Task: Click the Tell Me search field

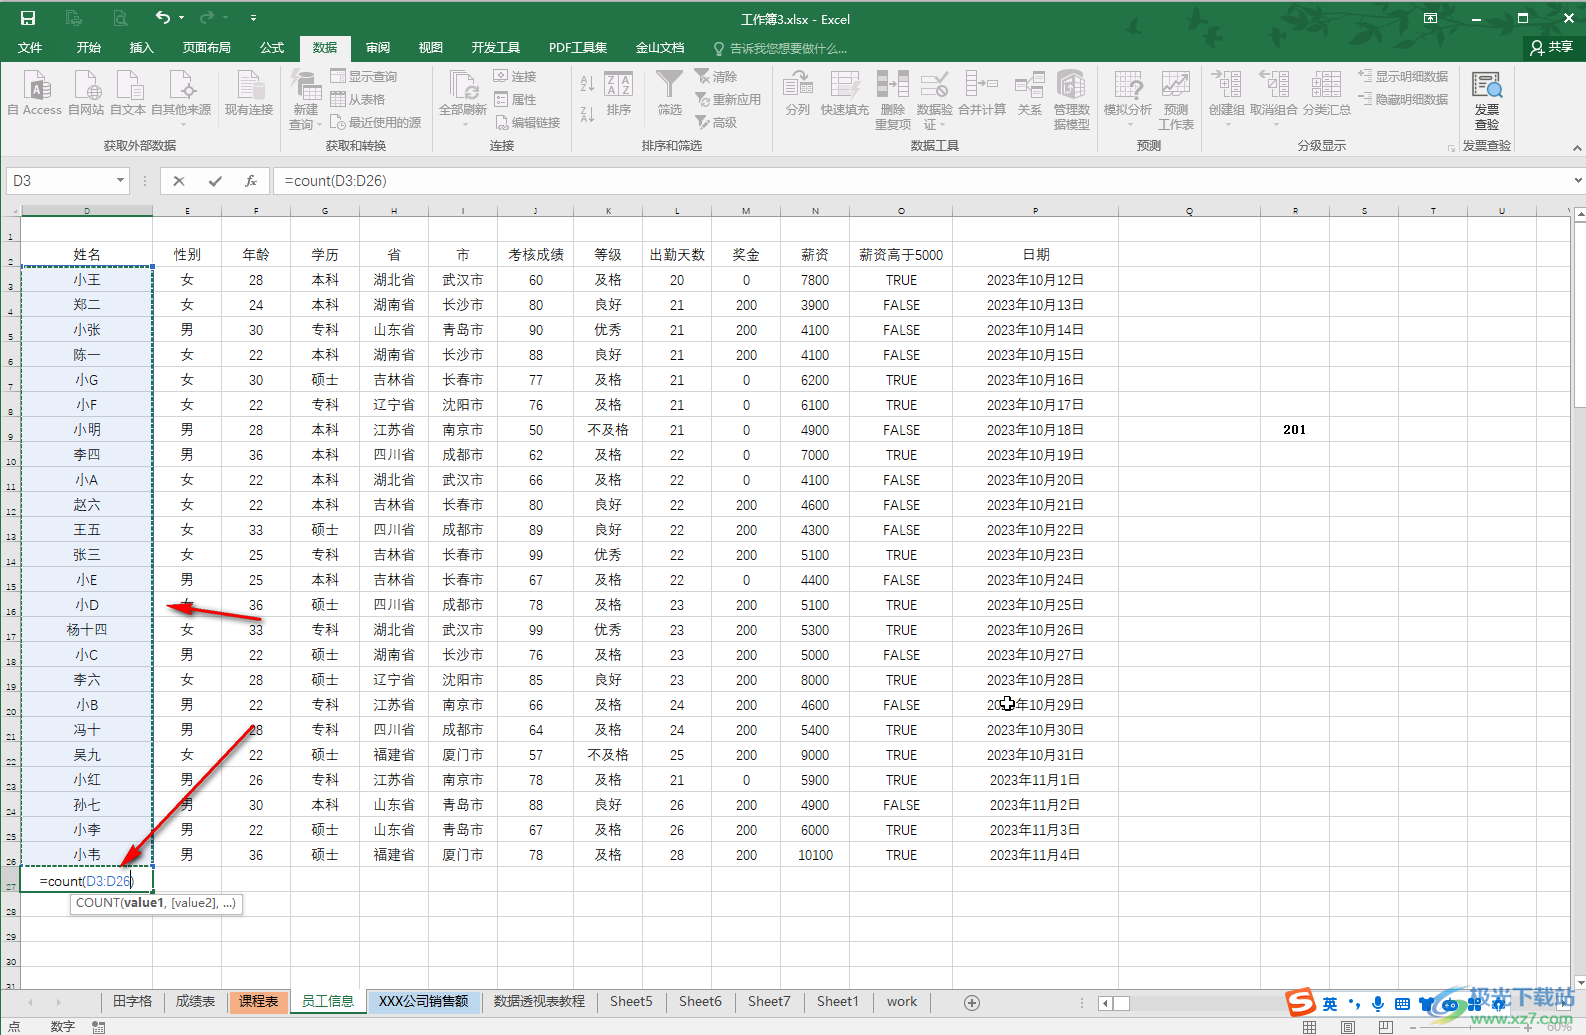Action: 780,48
